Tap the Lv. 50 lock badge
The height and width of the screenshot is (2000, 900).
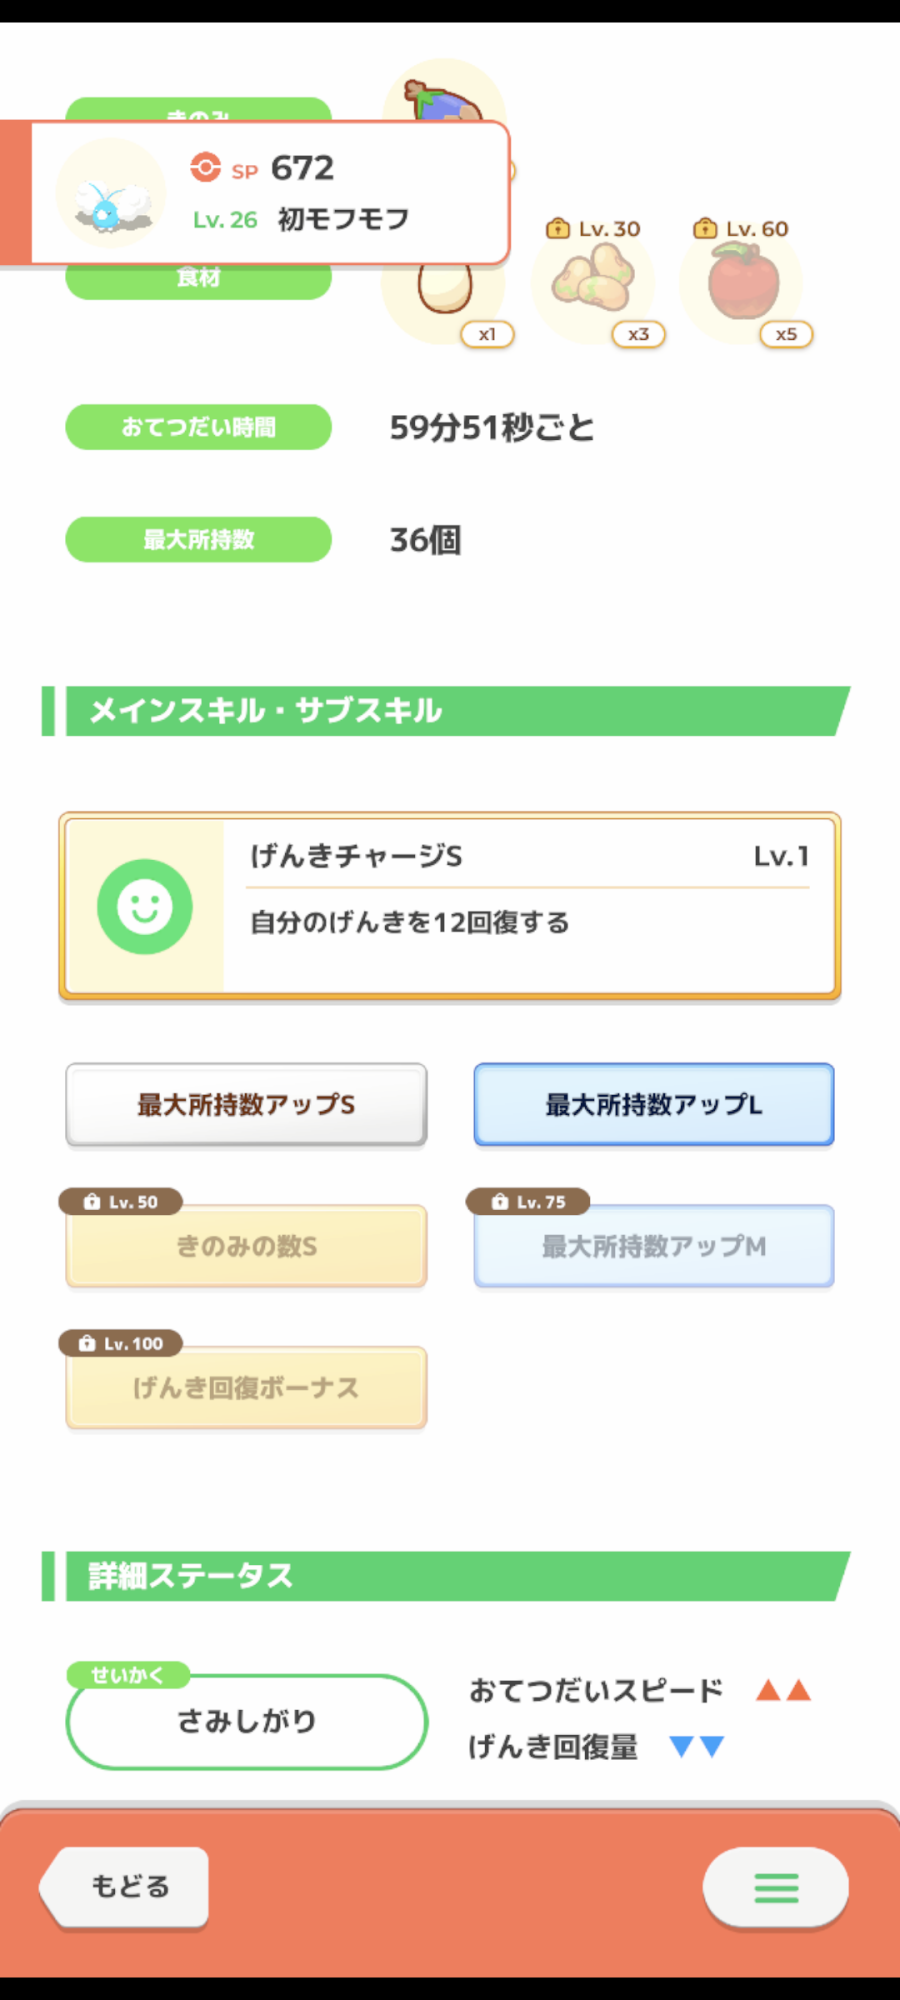pos(121,1201)
